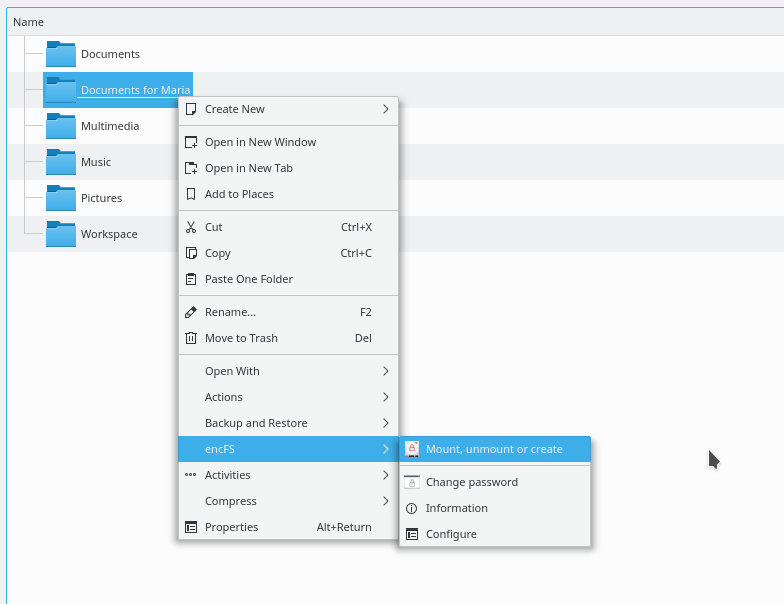Click the Music folder icon
This screenshot has height=604, width=784.
pyautogui.click(x=60, y=162)
